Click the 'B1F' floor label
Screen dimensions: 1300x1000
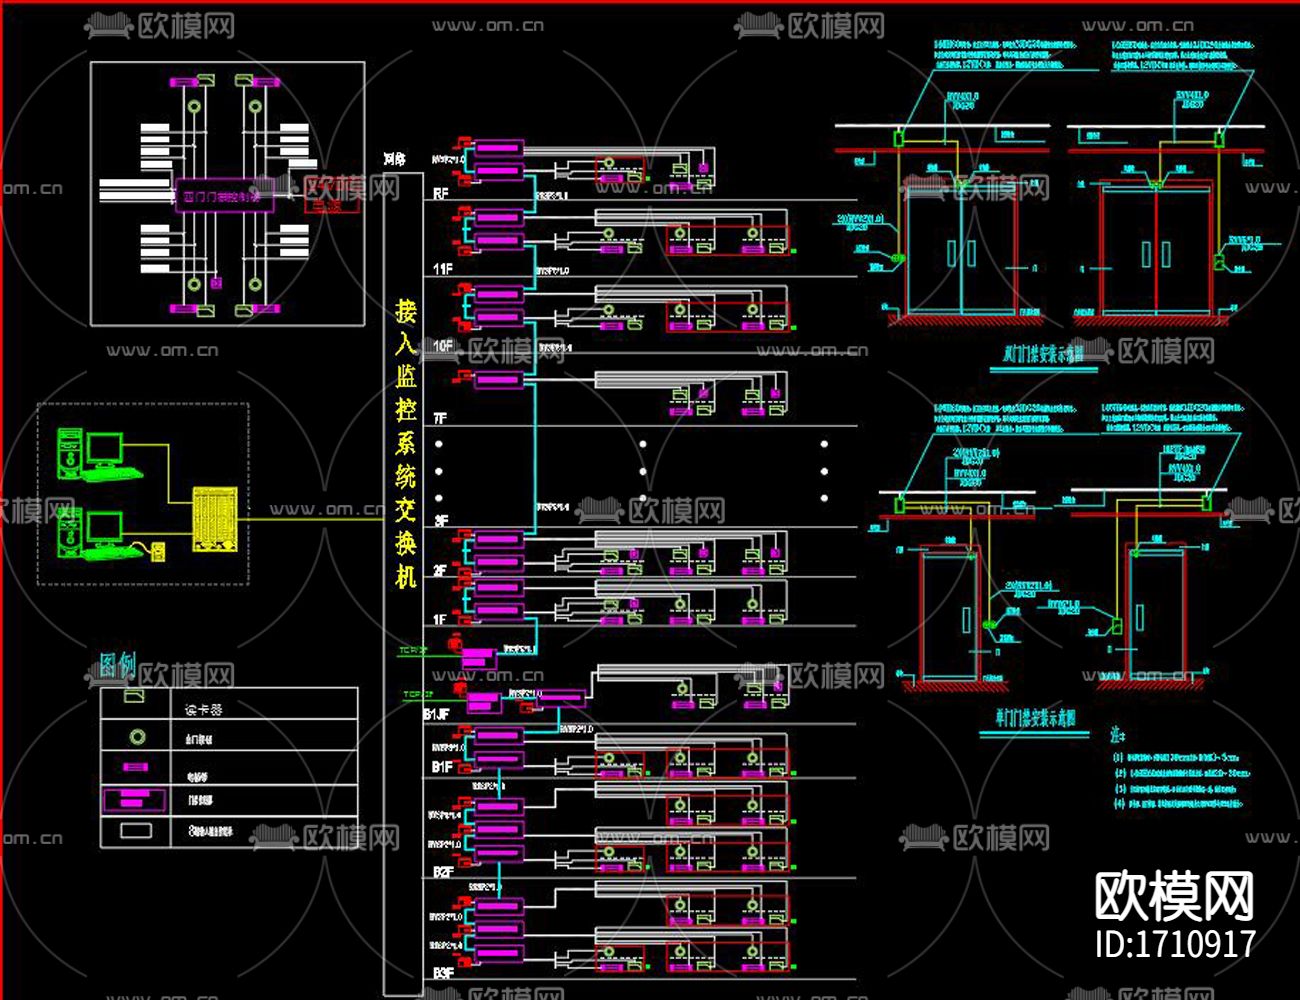click(x=443, y=767)
